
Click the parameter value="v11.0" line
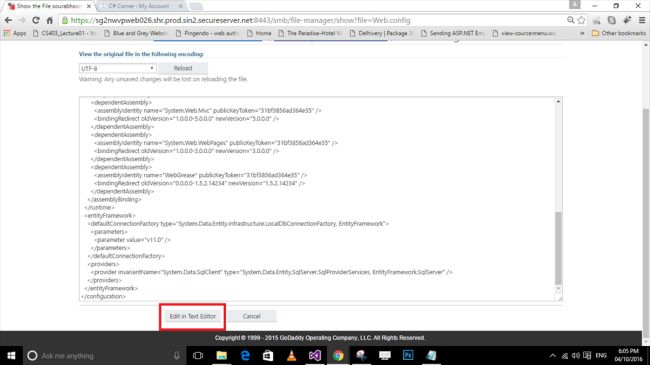pos(132,240)
